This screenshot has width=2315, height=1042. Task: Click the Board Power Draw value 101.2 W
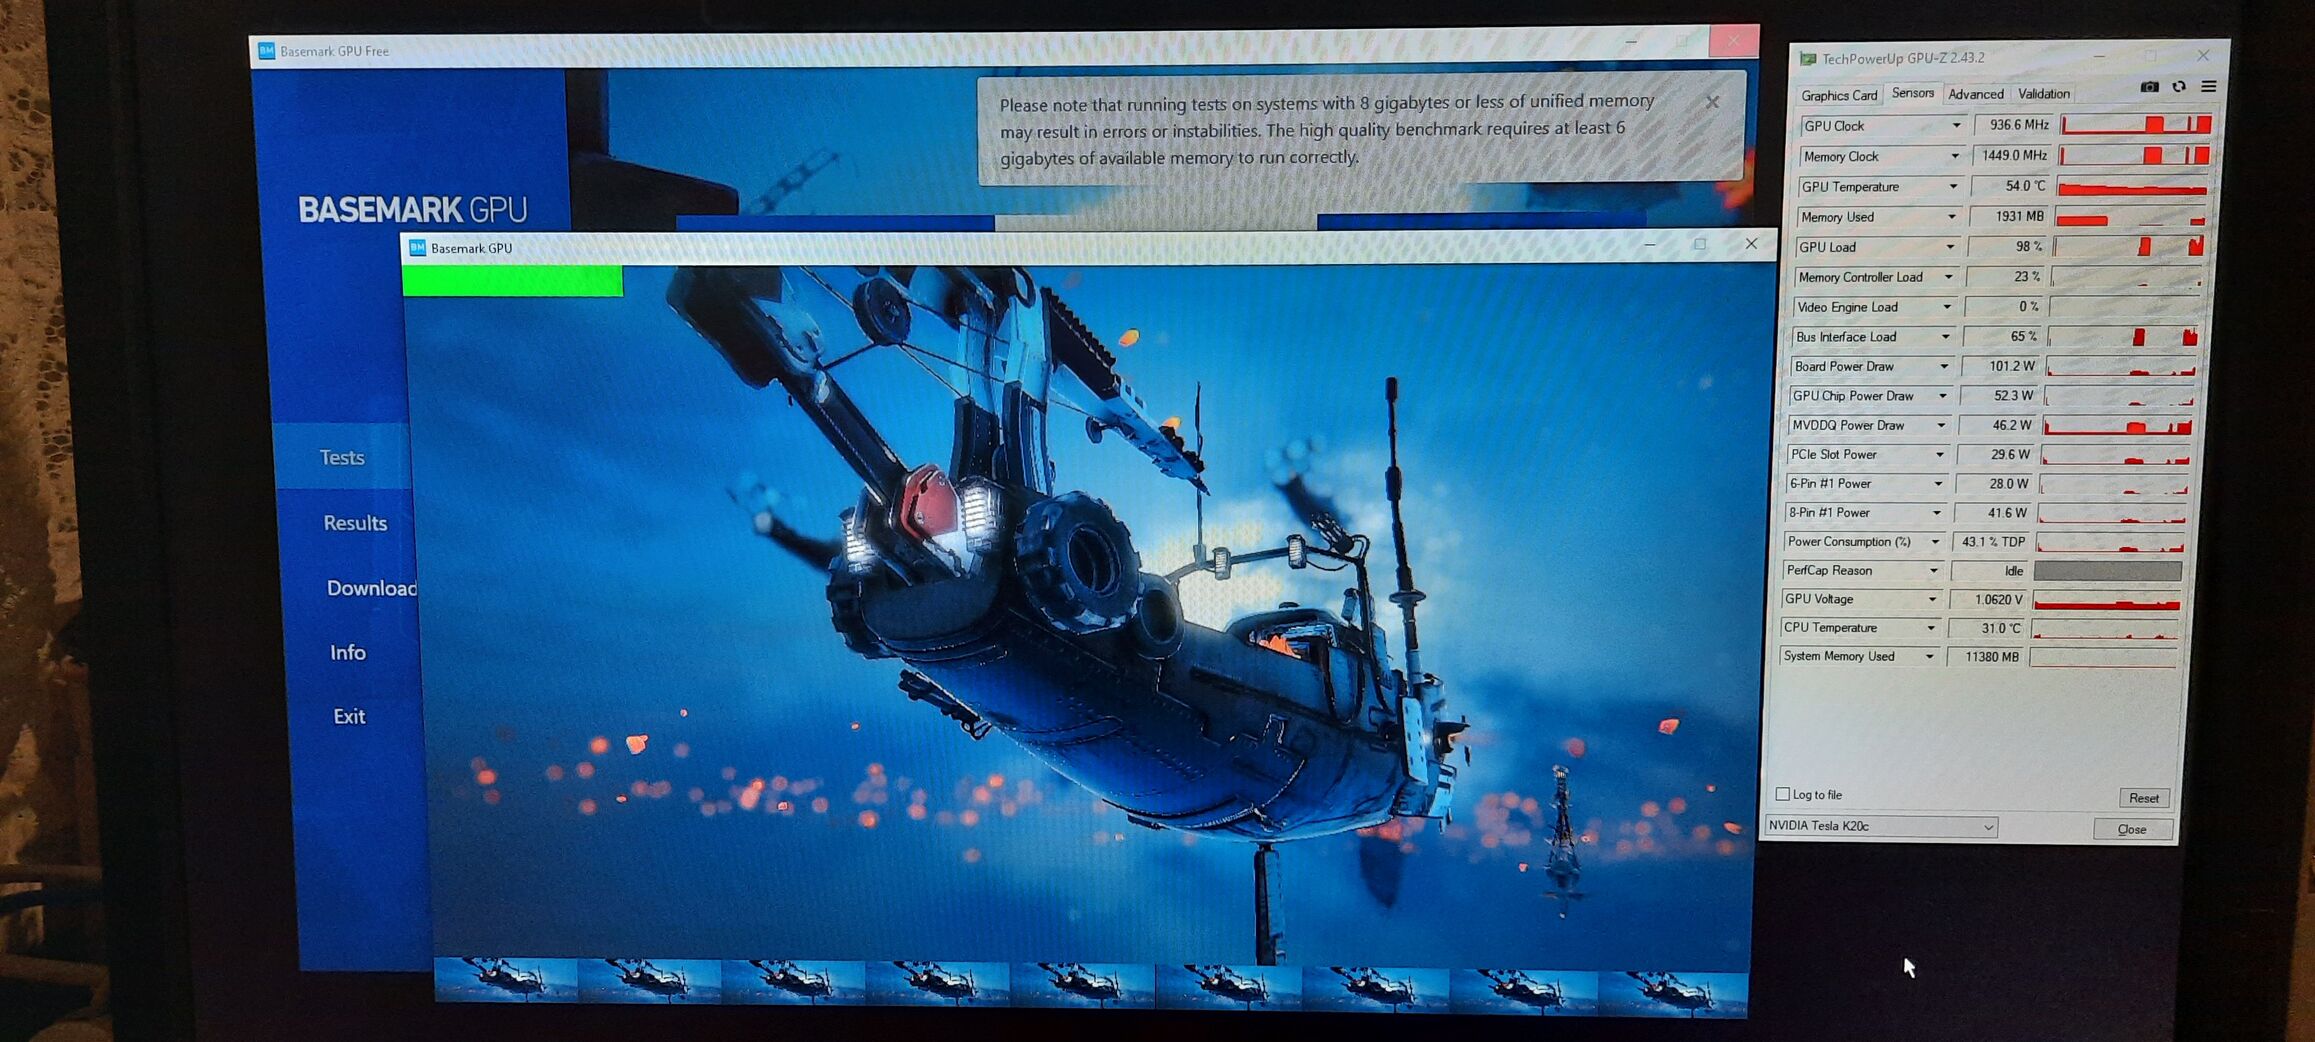point(2001,366)
